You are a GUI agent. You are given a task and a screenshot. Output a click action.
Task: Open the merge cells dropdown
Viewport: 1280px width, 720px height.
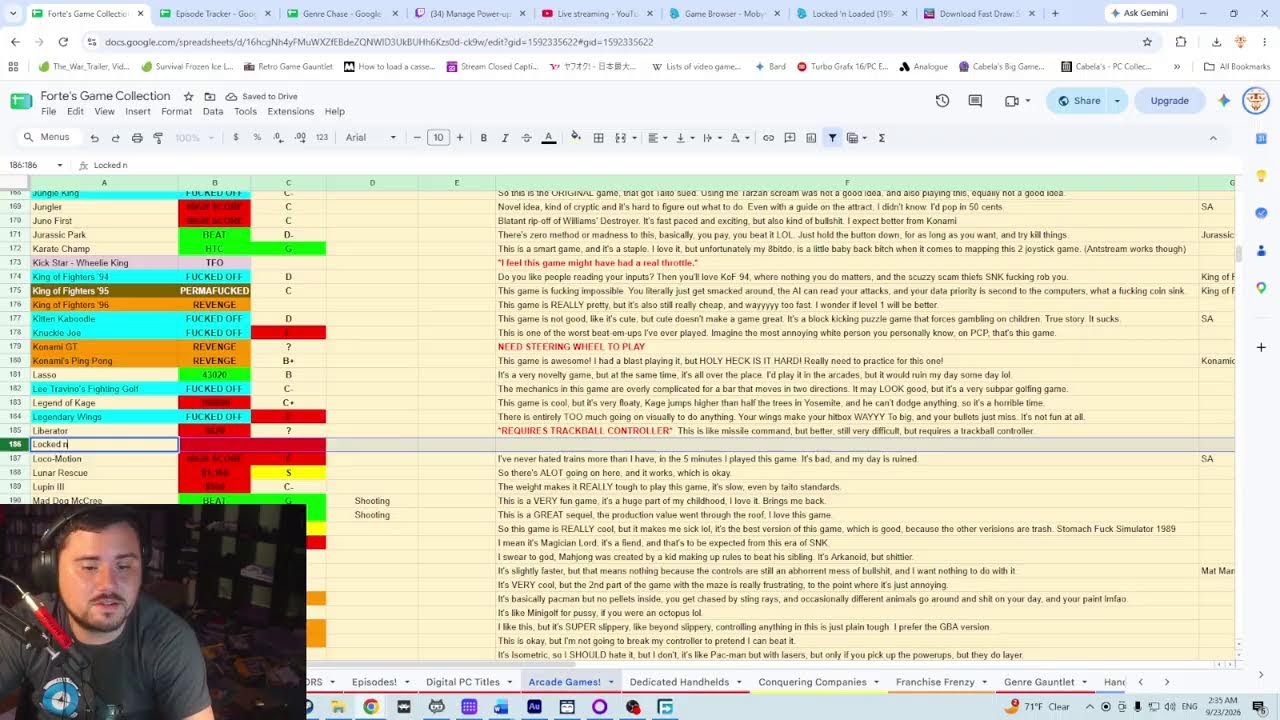click(633, 138)
